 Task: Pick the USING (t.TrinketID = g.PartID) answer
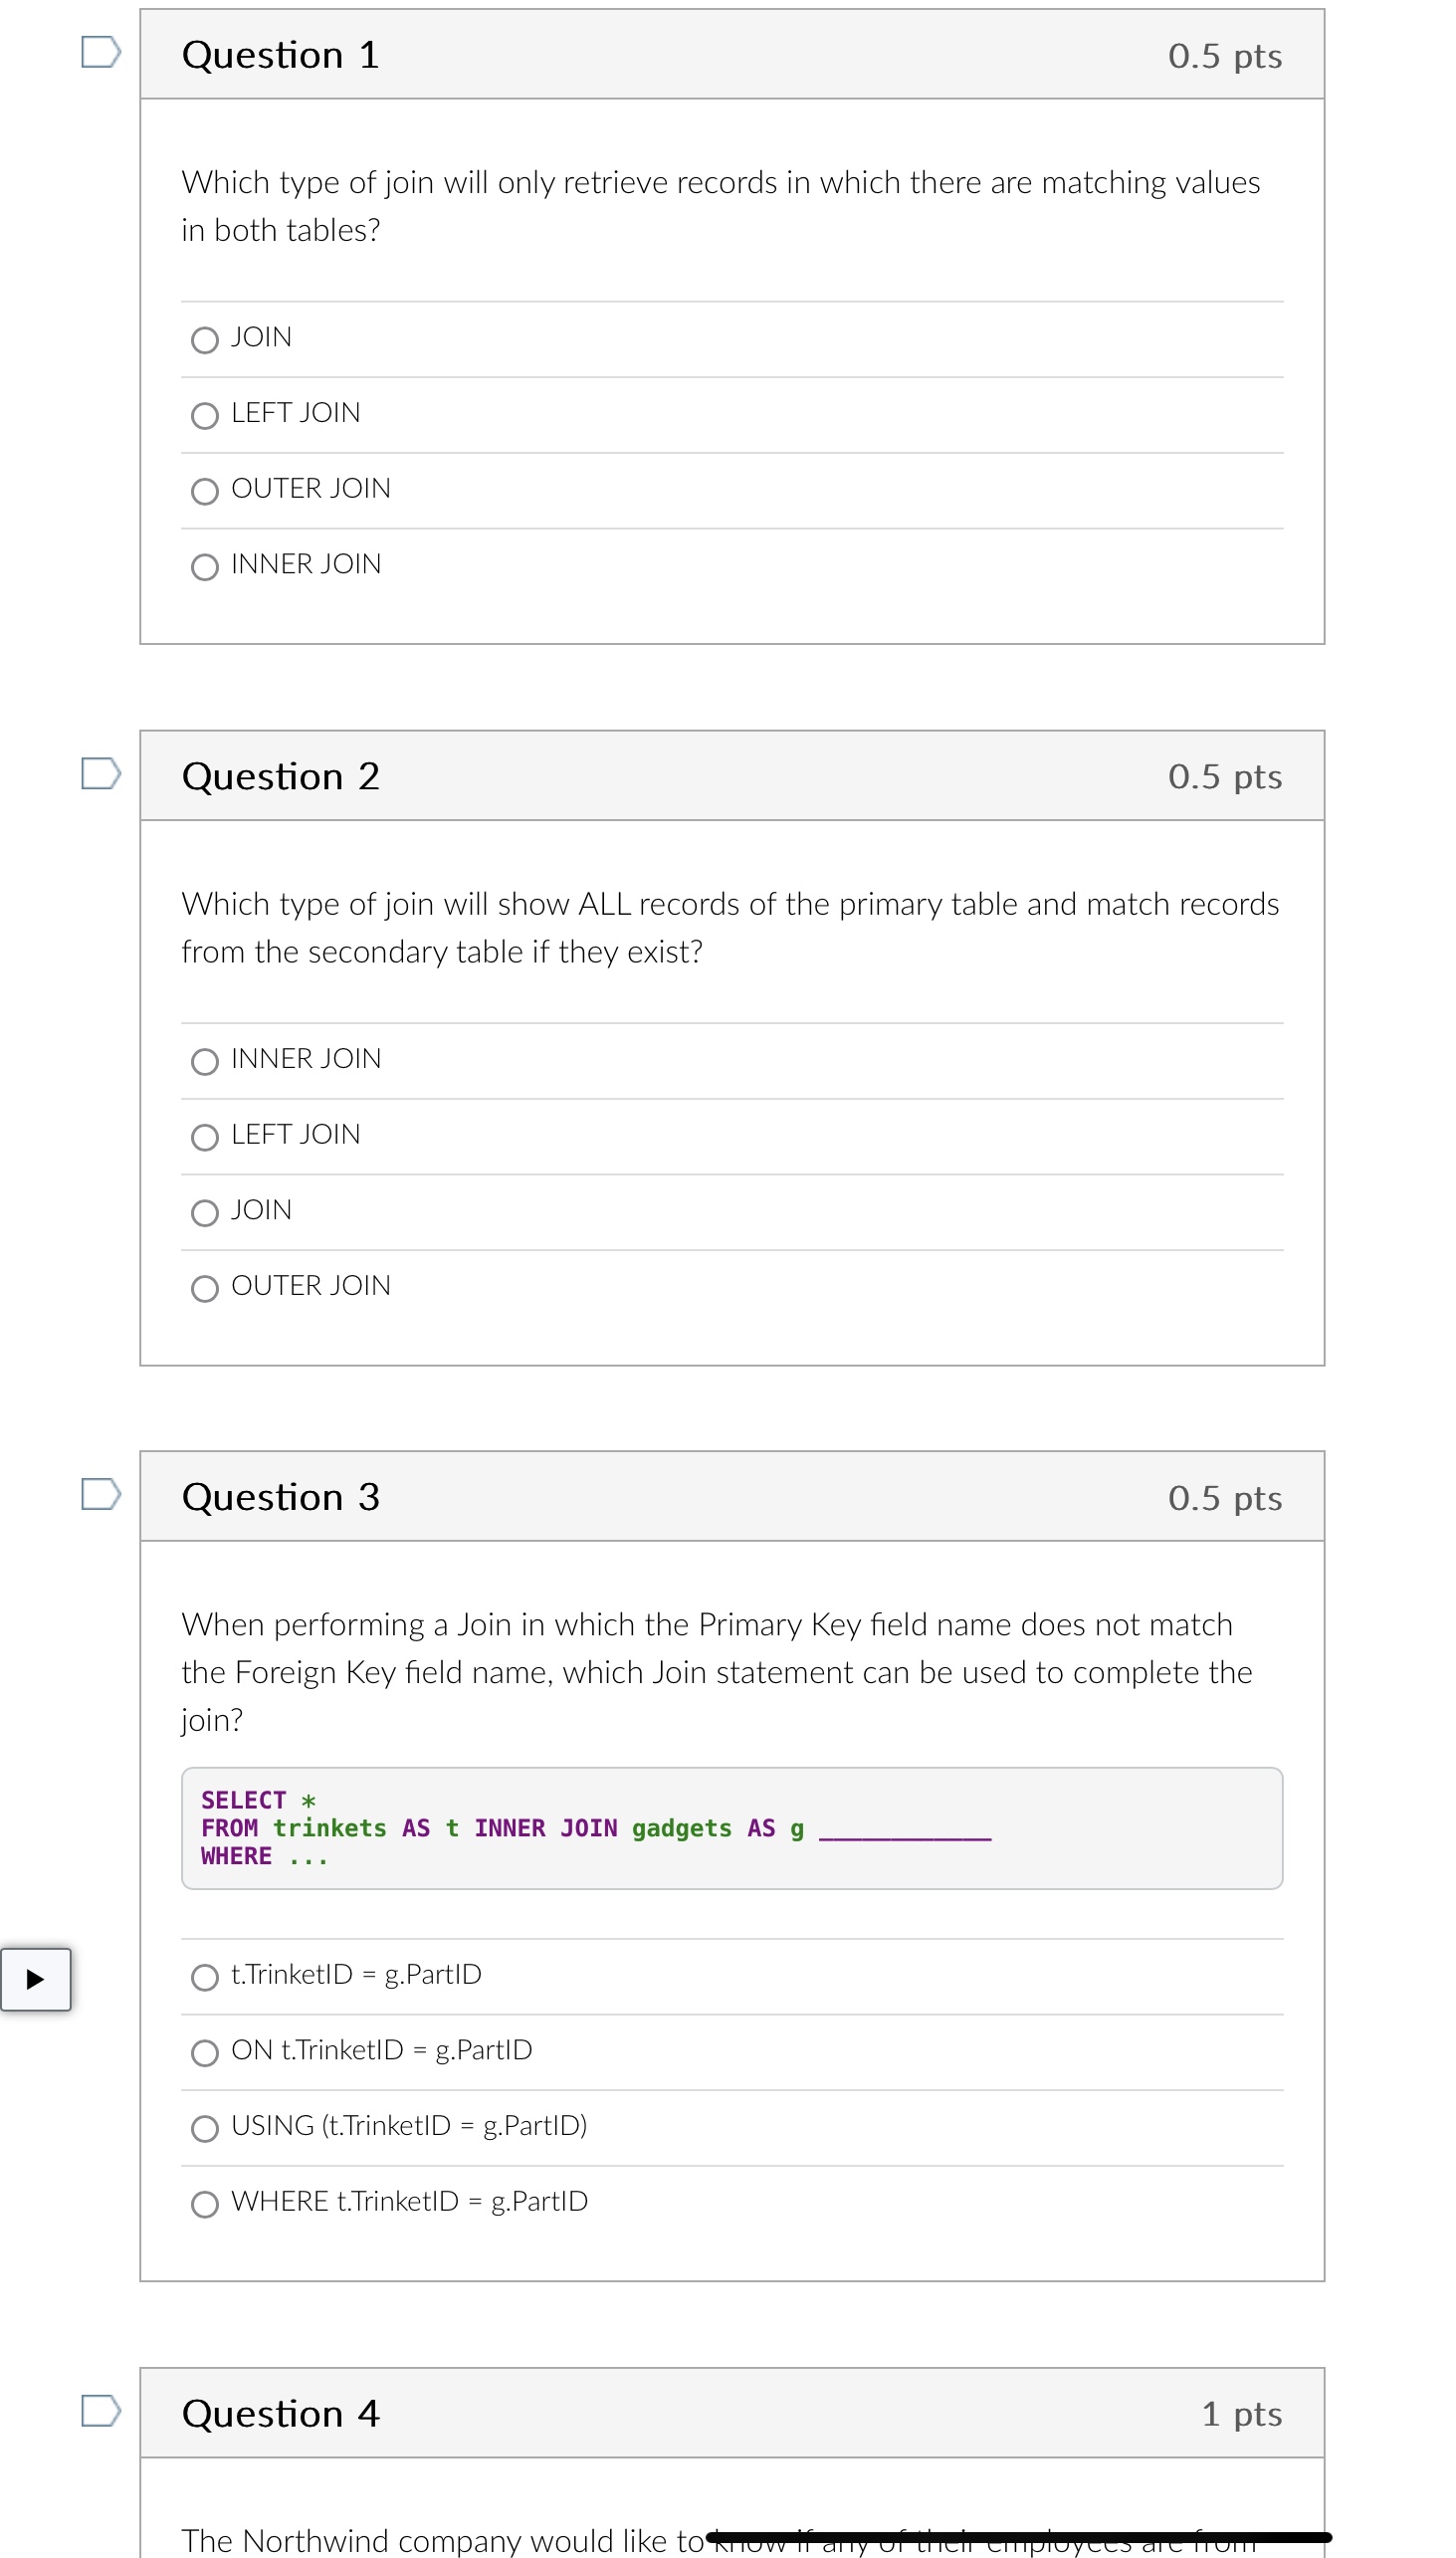pos(205,2128)
